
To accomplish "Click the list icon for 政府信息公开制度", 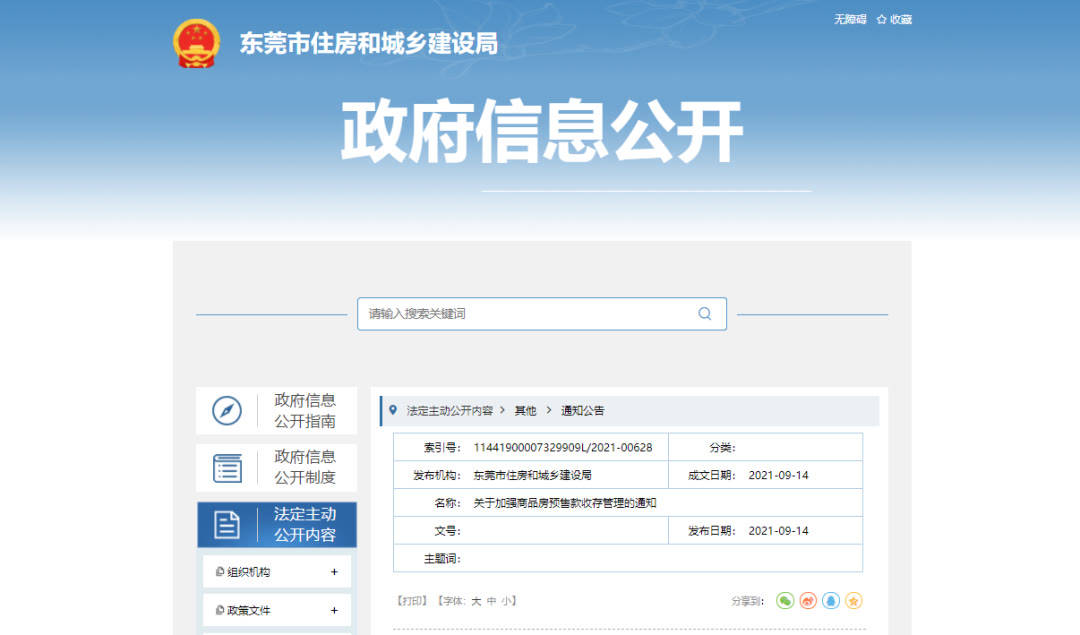I will (x=227, y=467).
